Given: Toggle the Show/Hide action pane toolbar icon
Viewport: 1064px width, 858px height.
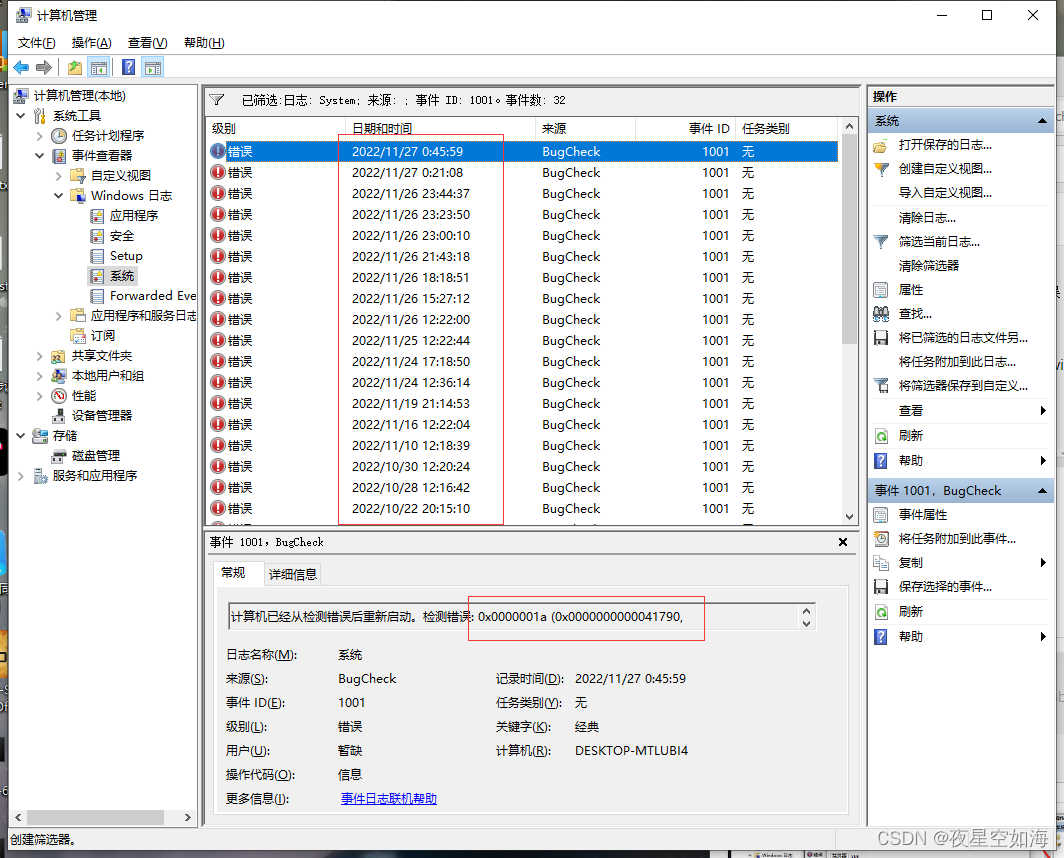Looking at the screenshot, I should coord(153,67).
